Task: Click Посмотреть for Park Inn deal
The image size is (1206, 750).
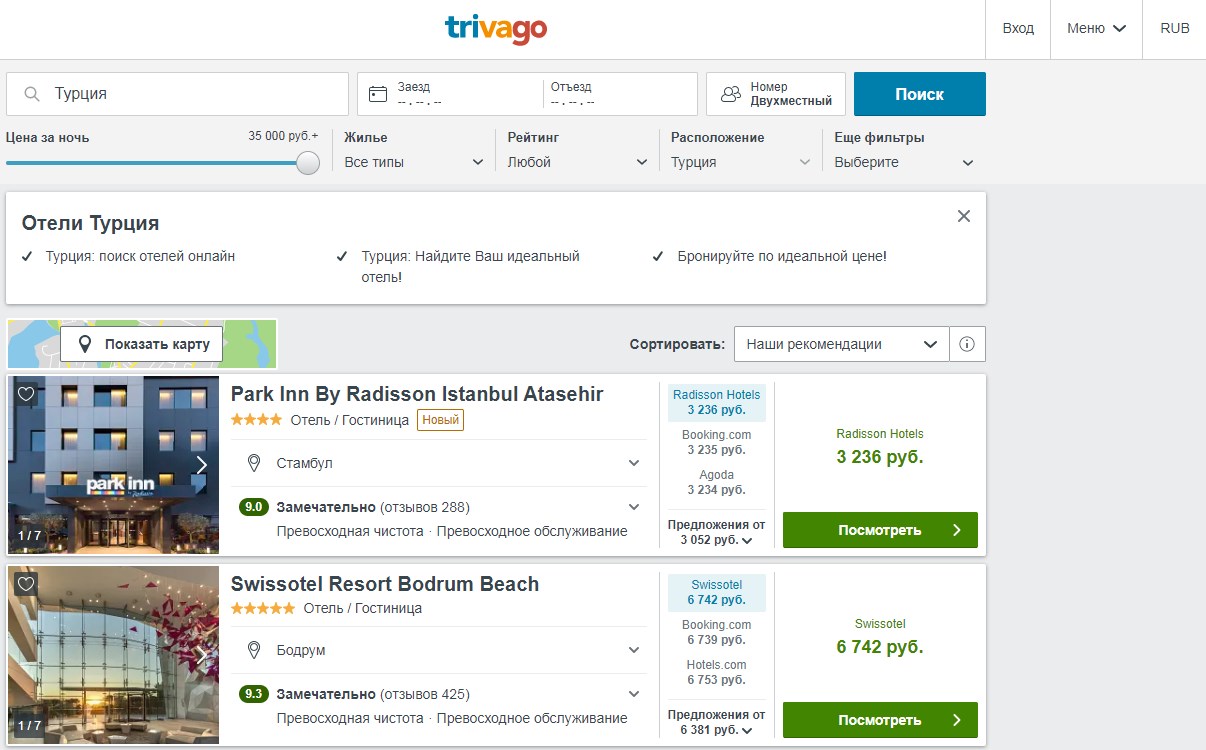Action: (x=880, y=530)
